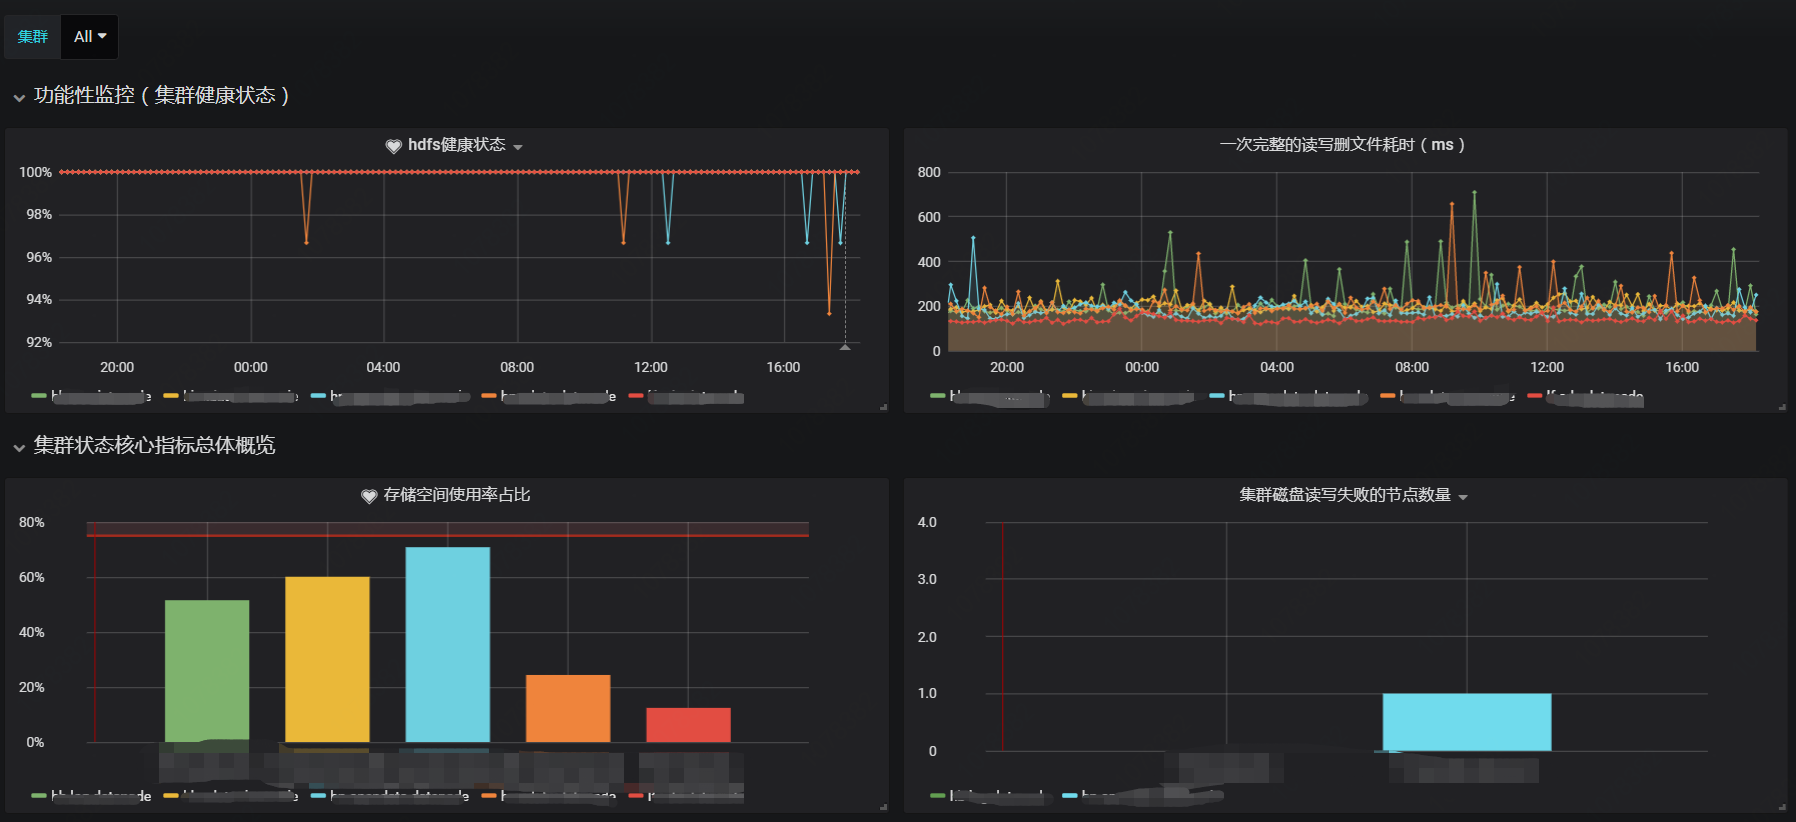
Task: Click the 4.0 y-axis label in 磁盘读写失败 chart
Action: tap(927, 522)
